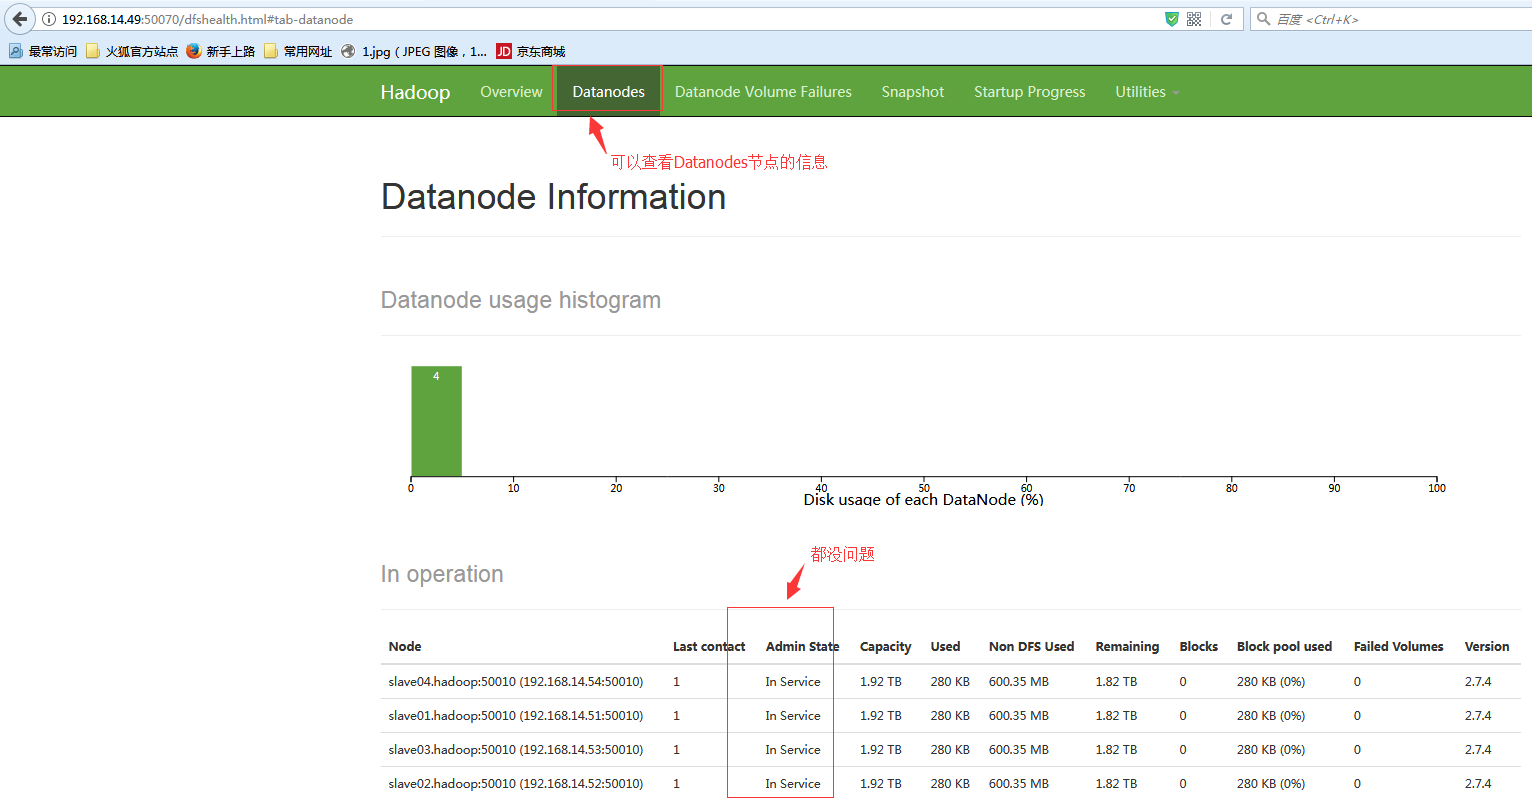Viewport: 1532px width, 805px height.
Task: Open the Datanode Volume Failures tab
Action: (x=763, y=92)
